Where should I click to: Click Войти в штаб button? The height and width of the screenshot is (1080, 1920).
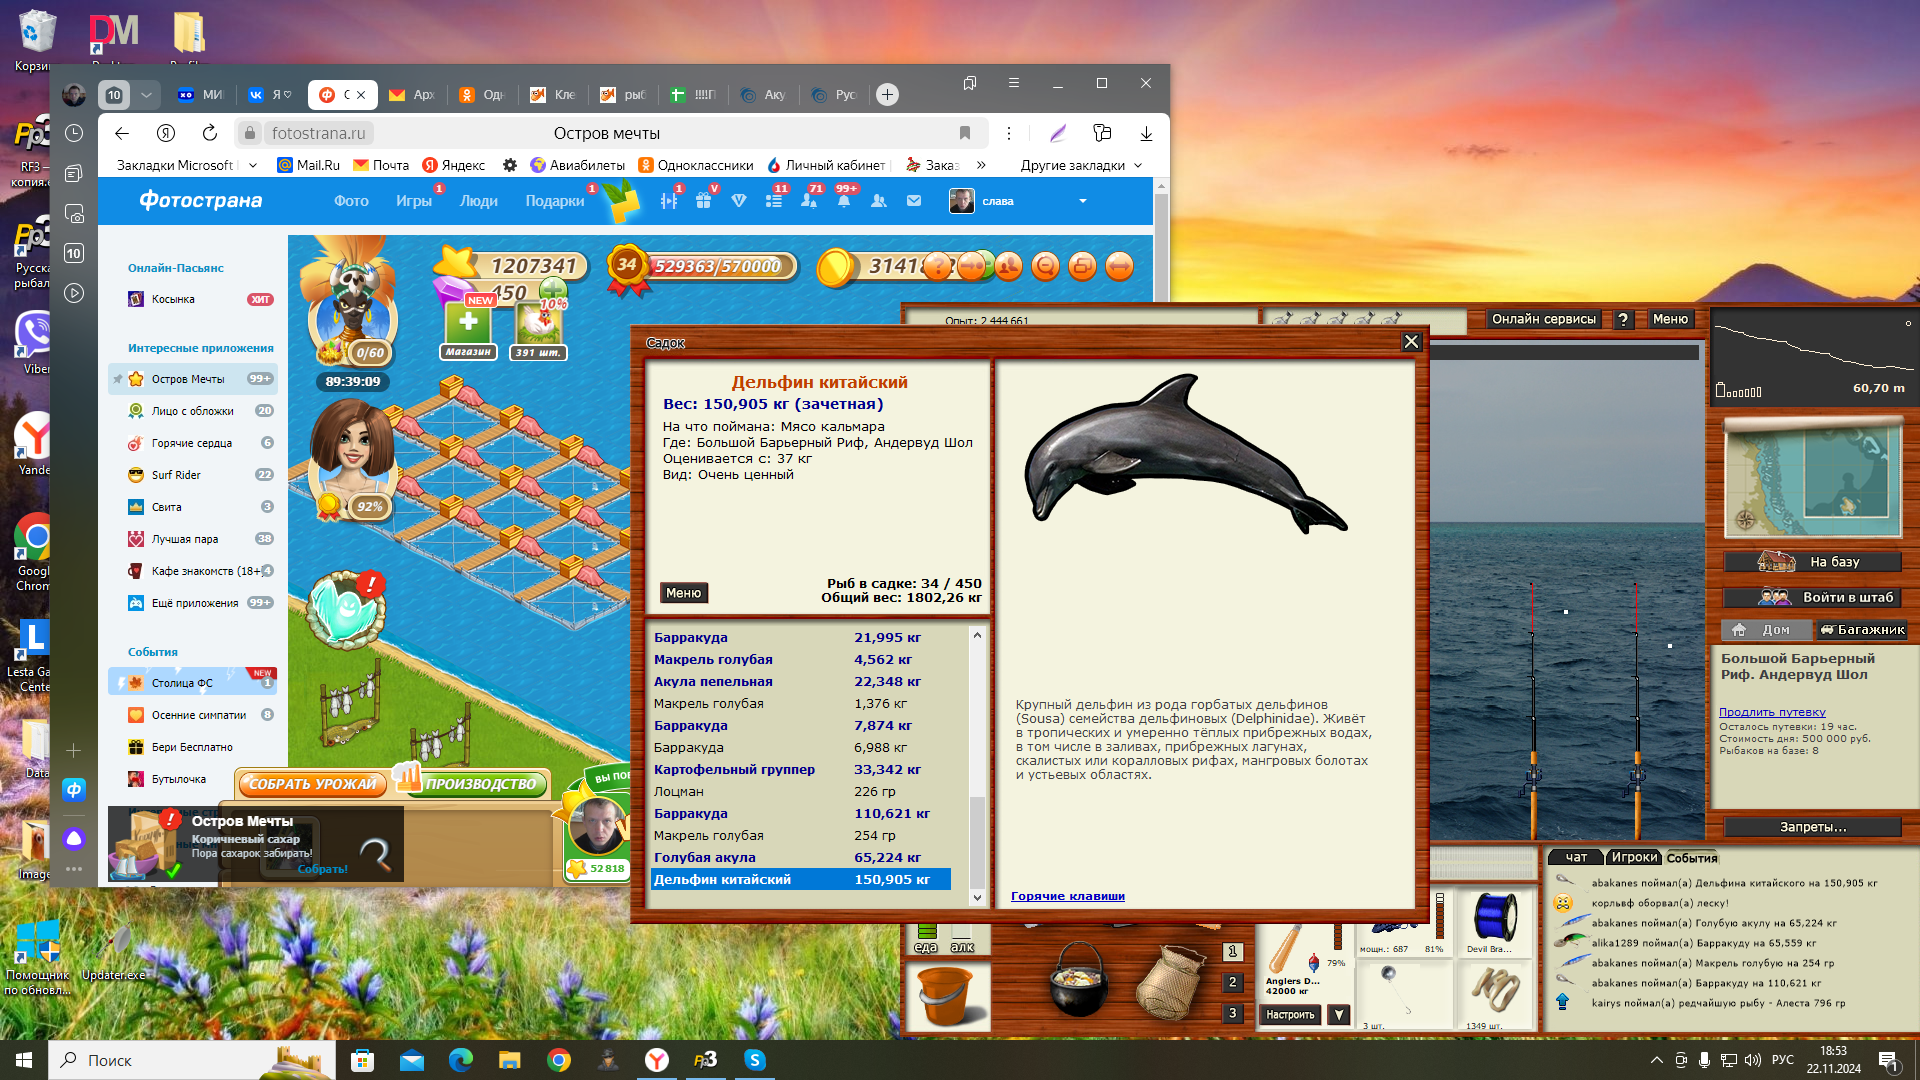click(x=1812, y=597)
